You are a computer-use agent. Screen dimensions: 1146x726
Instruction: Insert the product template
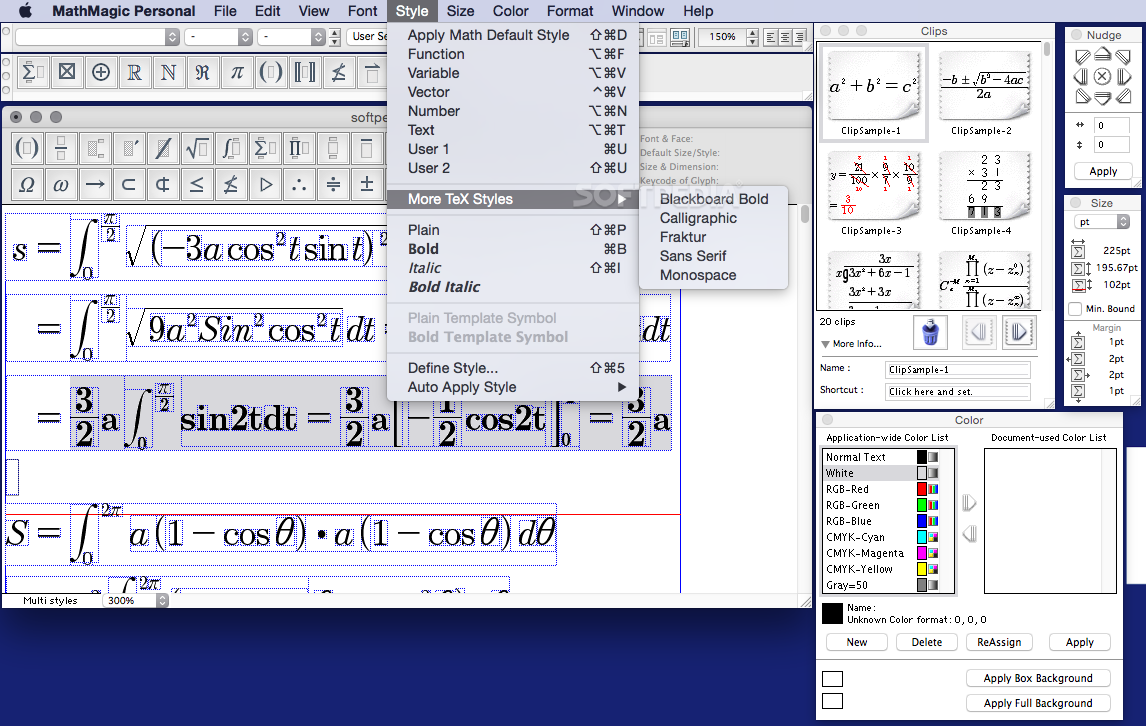point(299,148)
